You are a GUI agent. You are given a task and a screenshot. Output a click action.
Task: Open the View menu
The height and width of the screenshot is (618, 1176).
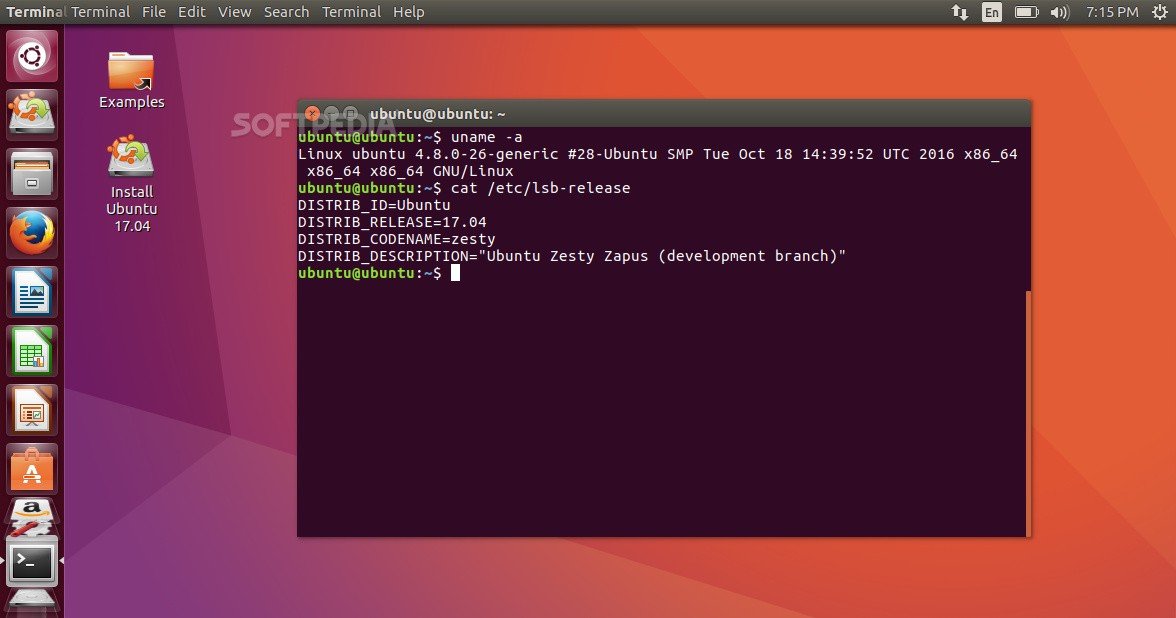[x=235, y=12]
